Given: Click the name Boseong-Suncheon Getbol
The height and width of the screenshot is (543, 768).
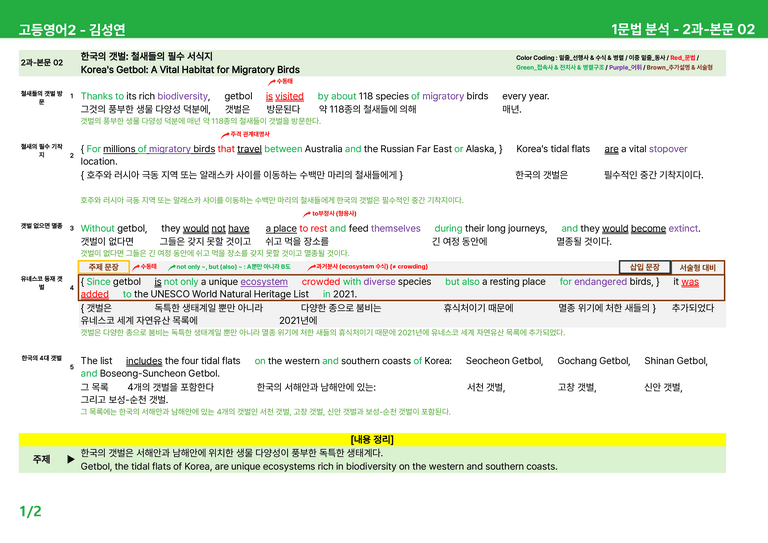Looking at the screenshot, I should click(x=160, y=374).
